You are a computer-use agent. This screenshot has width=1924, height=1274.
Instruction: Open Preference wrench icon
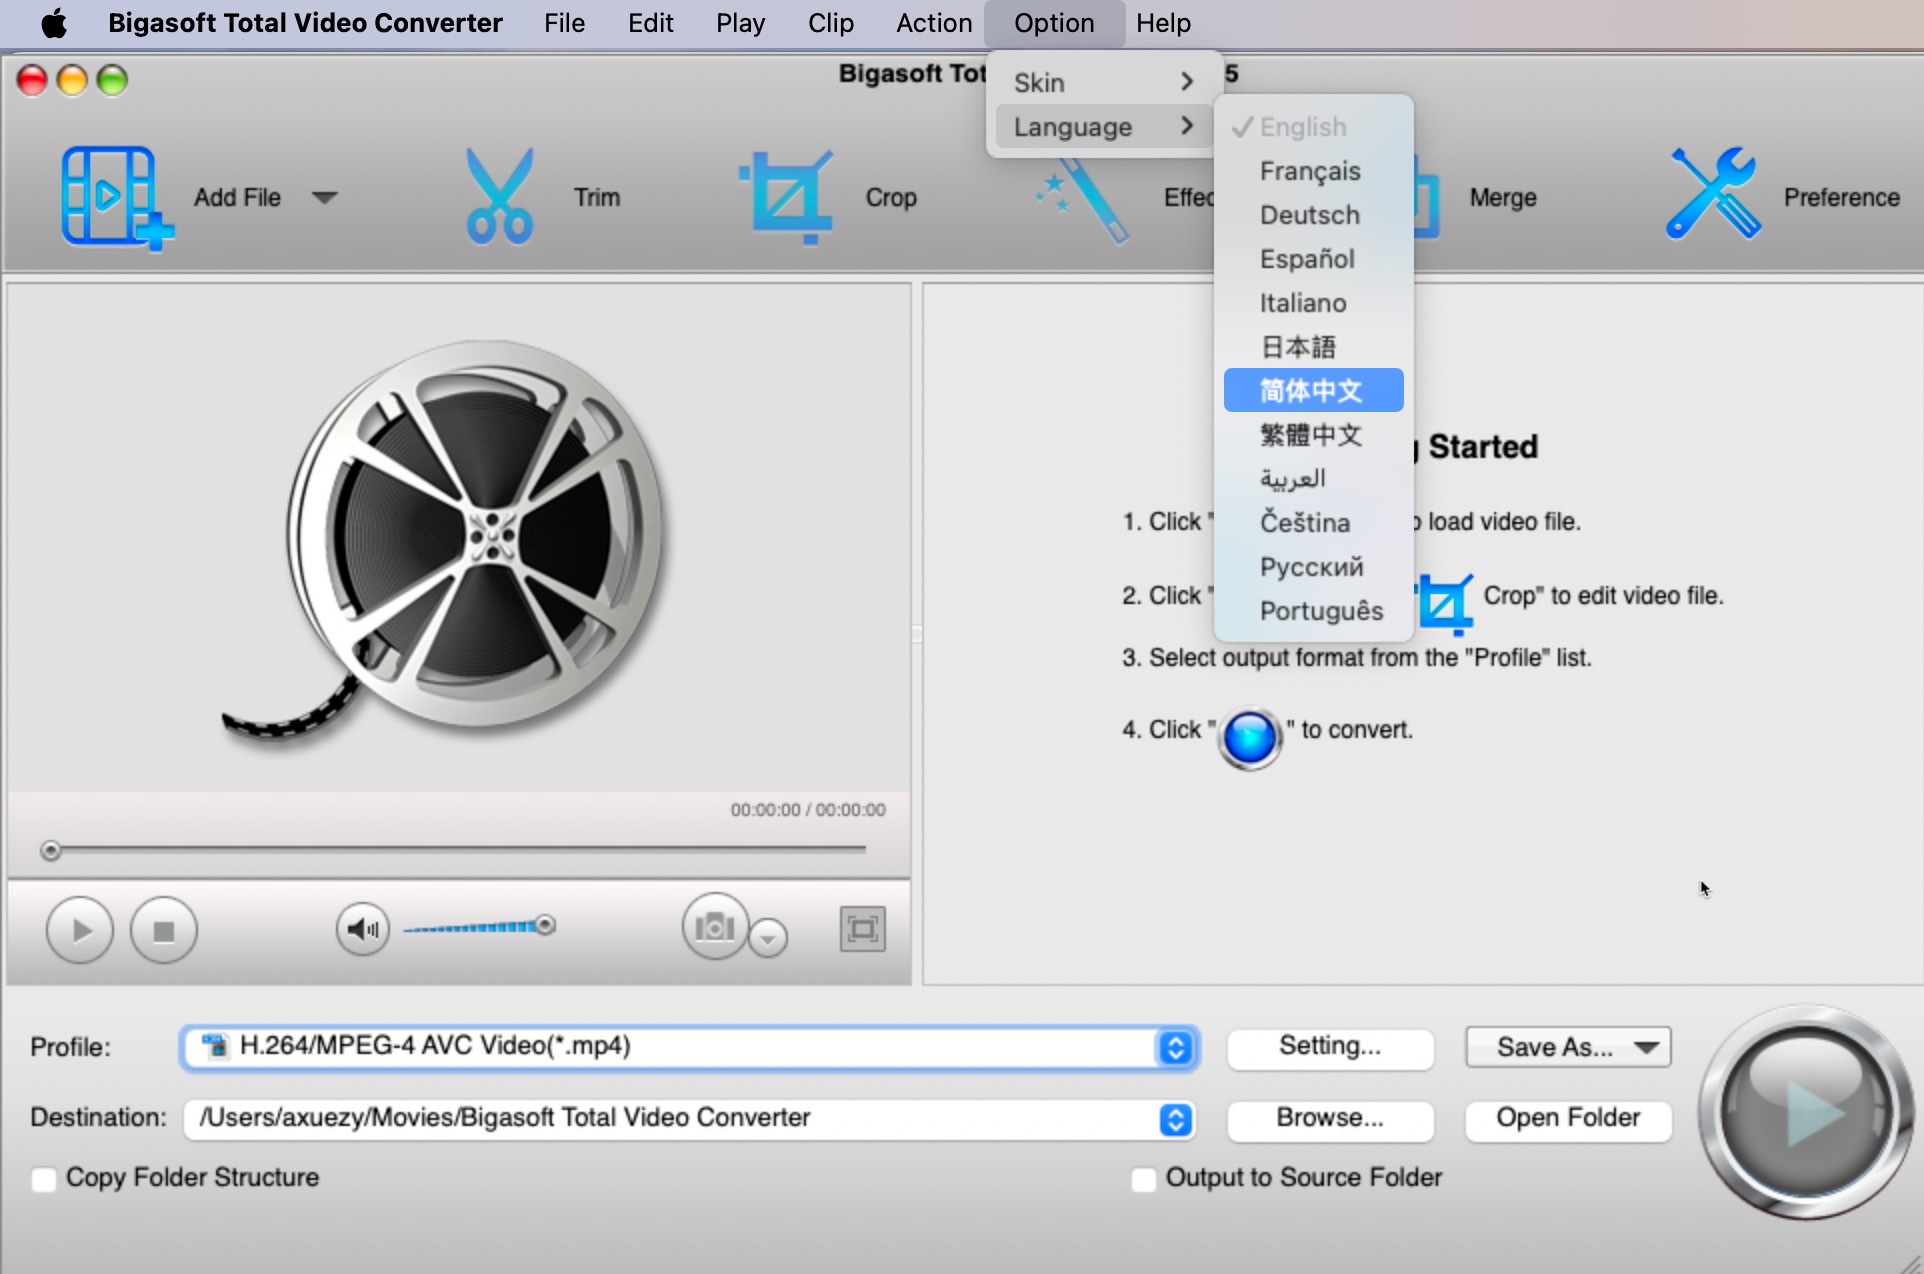point(1712,195)
